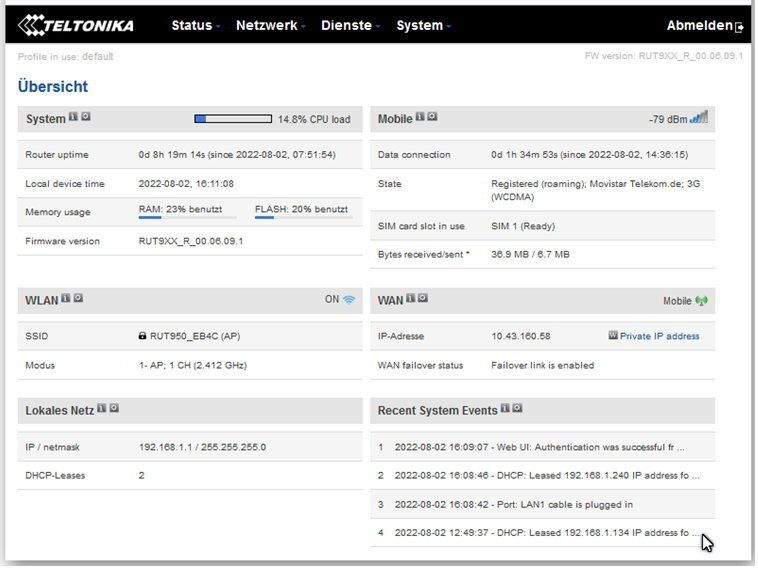The image size is (758, 569).
Task: Click the Lokales Netz settings icon
Action: point(114,408)
